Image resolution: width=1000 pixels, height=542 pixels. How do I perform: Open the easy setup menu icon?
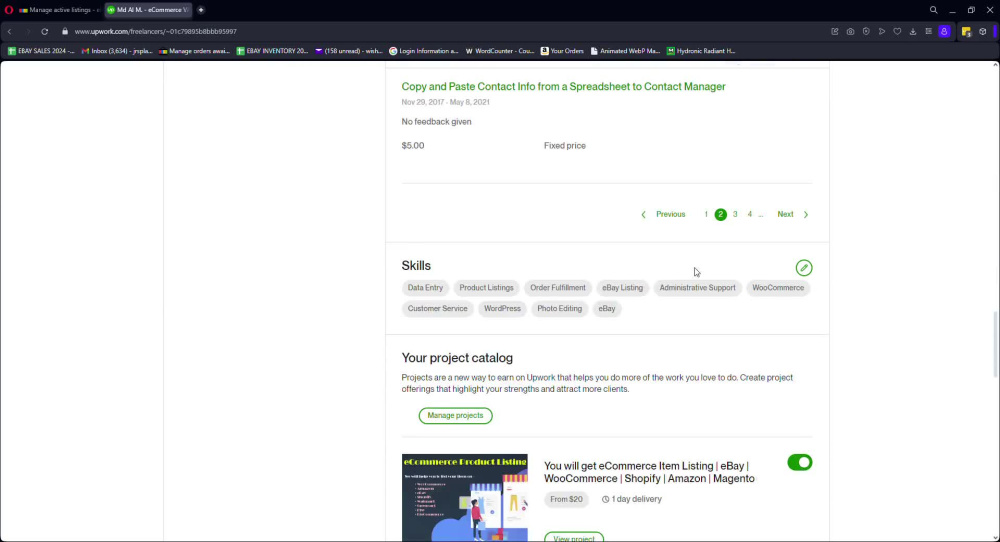[x=929, y=31]
